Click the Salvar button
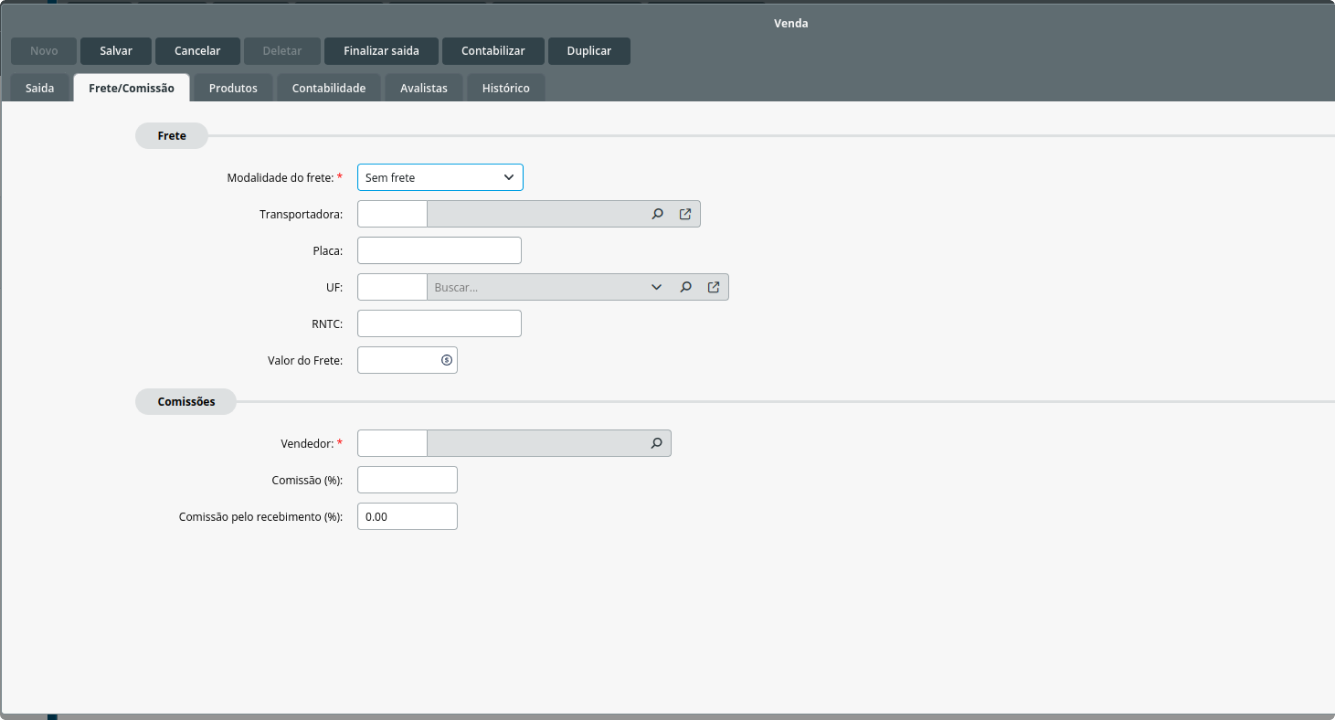This screenshot has height=721, width=1335. [116, 51]
